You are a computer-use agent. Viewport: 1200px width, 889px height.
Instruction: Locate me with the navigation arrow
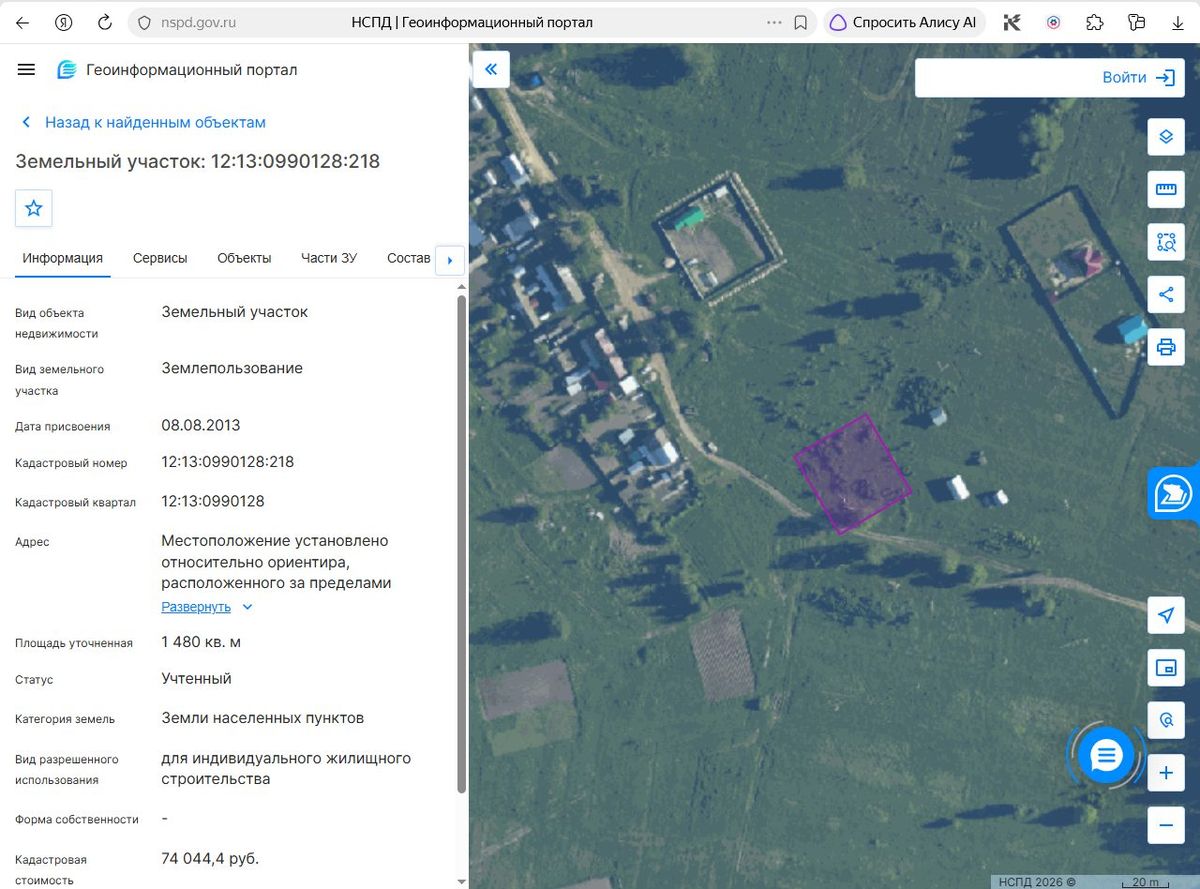click(1166, 615)
